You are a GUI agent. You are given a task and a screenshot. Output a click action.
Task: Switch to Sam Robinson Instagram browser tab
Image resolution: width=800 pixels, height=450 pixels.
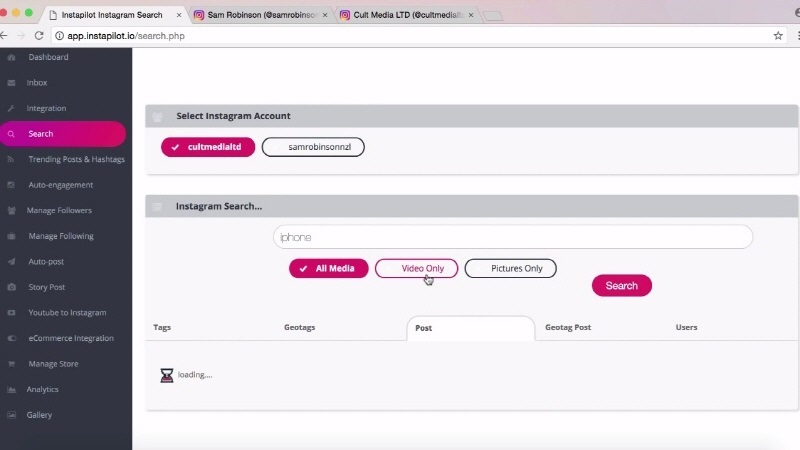(260, 15)
